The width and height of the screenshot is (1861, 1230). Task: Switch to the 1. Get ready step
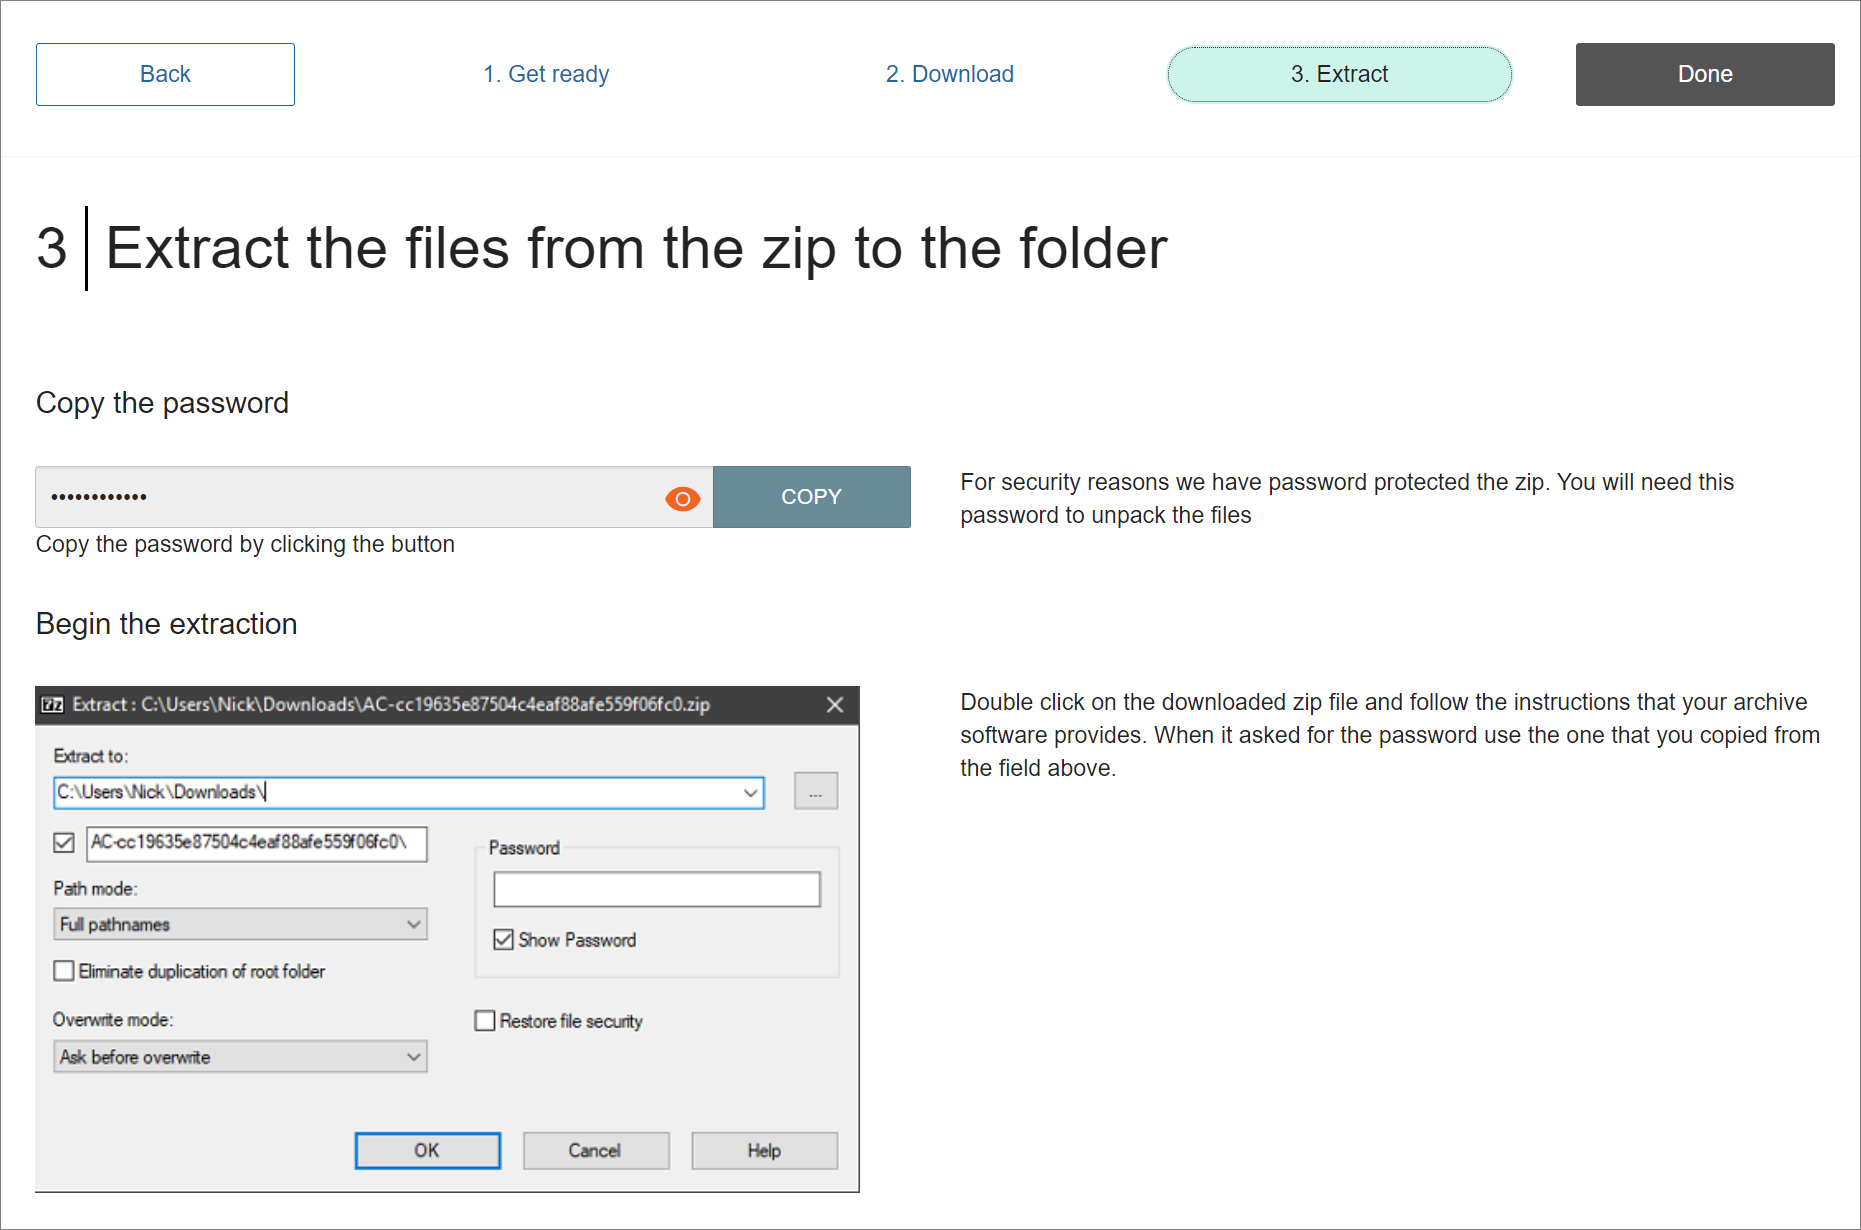[x=546, y=73]
